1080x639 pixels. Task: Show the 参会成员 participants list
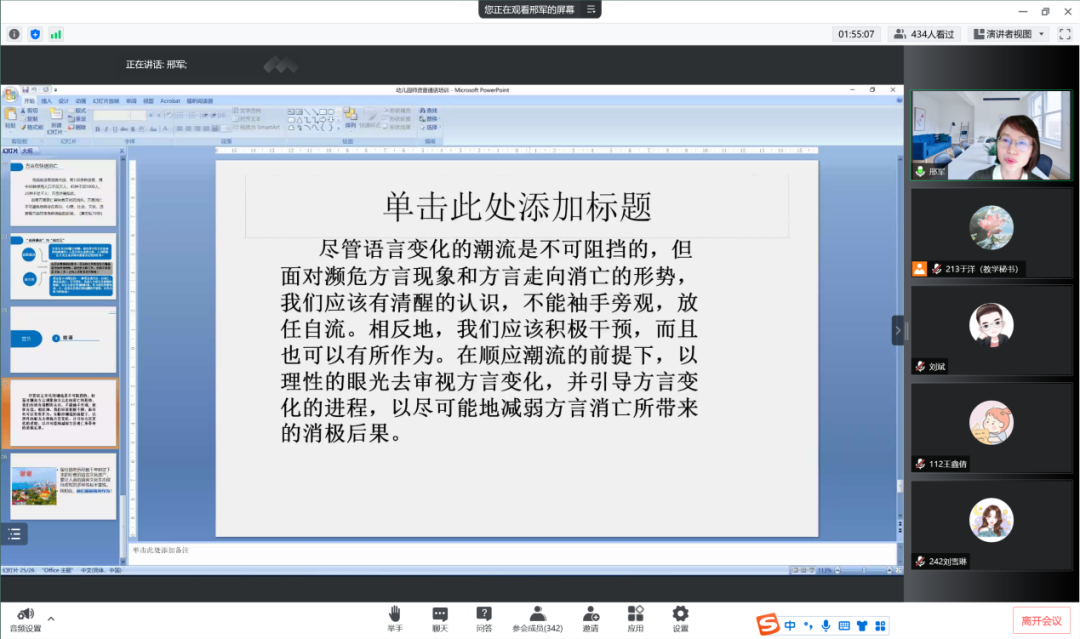tap(537, 613)
